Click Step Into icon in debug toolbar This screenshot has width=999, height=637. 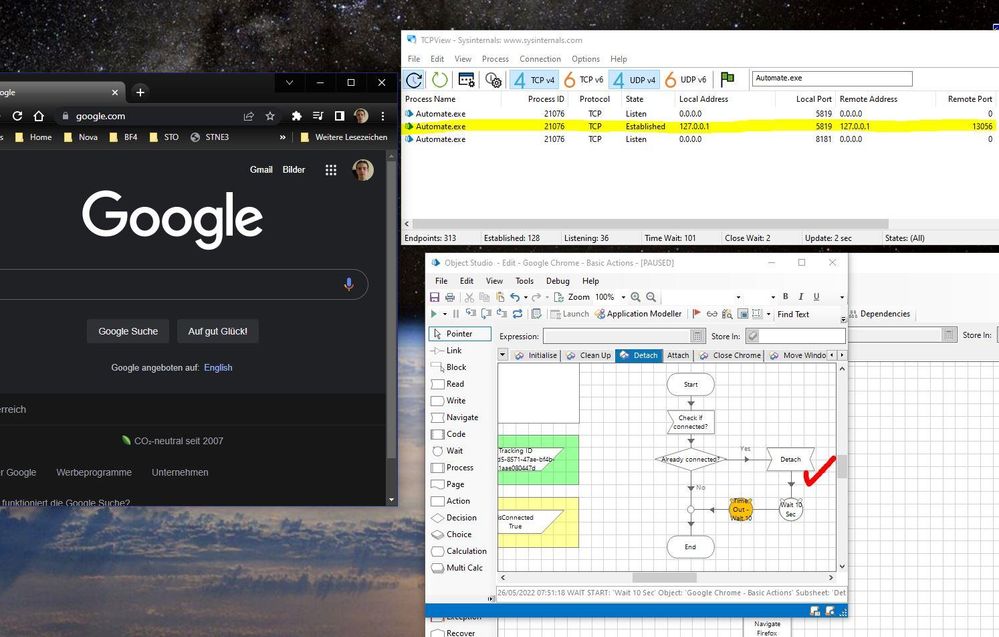[x=471, y=313]
